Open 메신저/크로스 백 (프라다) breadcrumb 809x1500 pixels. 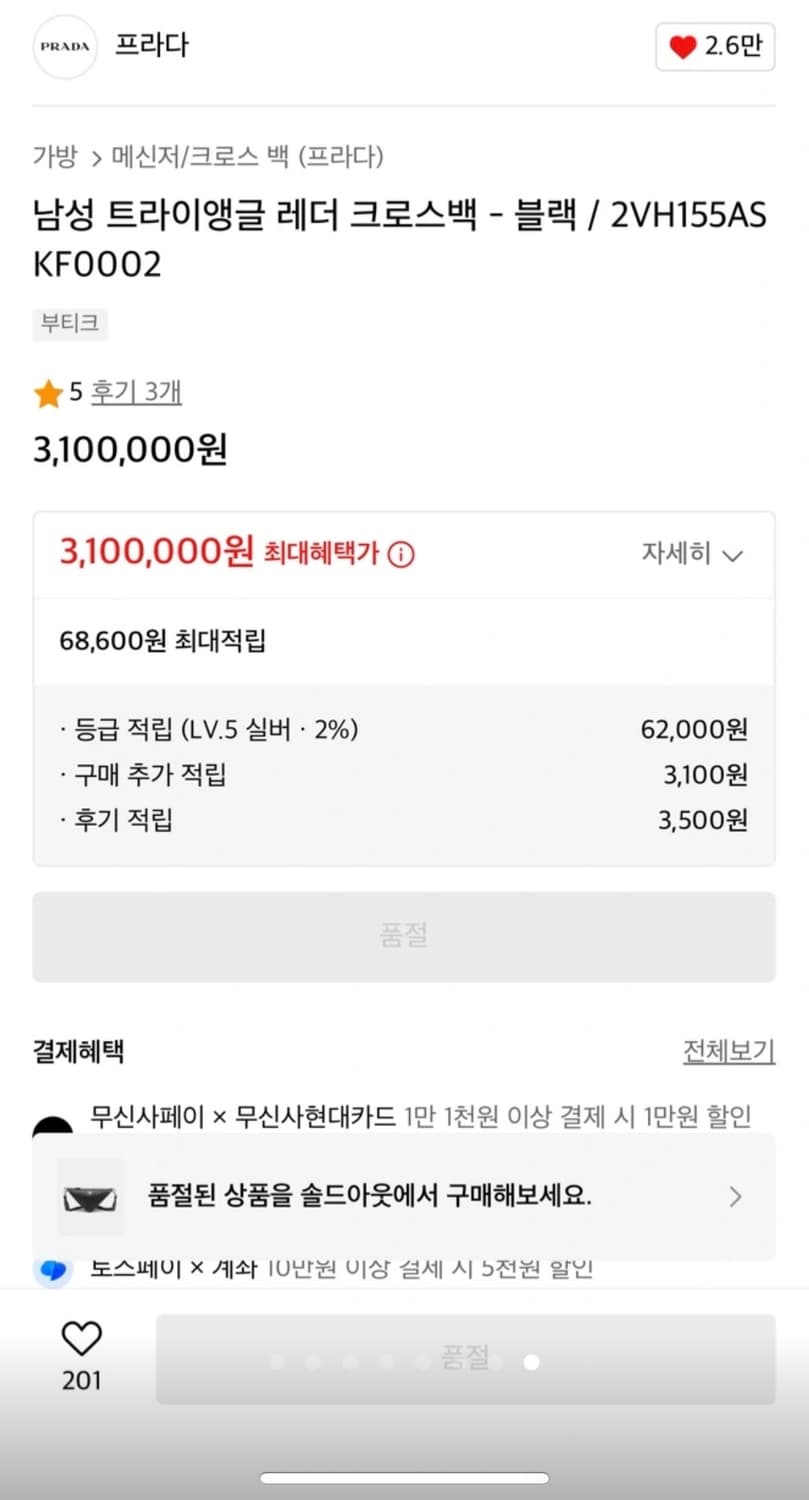click(x=247, y=157)
